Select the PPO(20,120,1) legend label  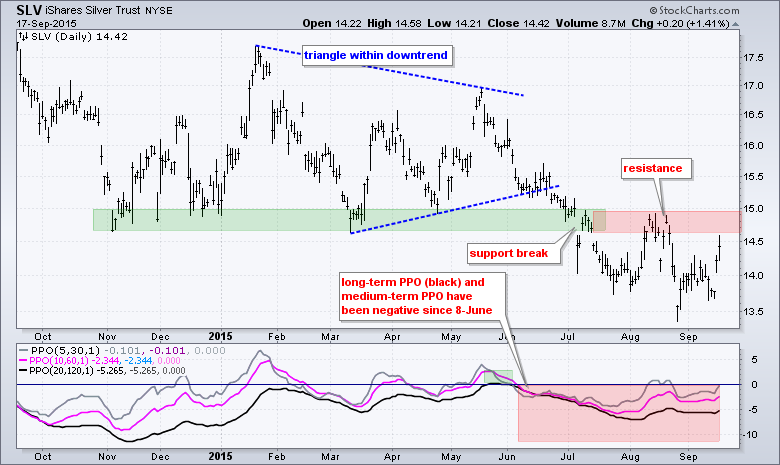point(61,371)
